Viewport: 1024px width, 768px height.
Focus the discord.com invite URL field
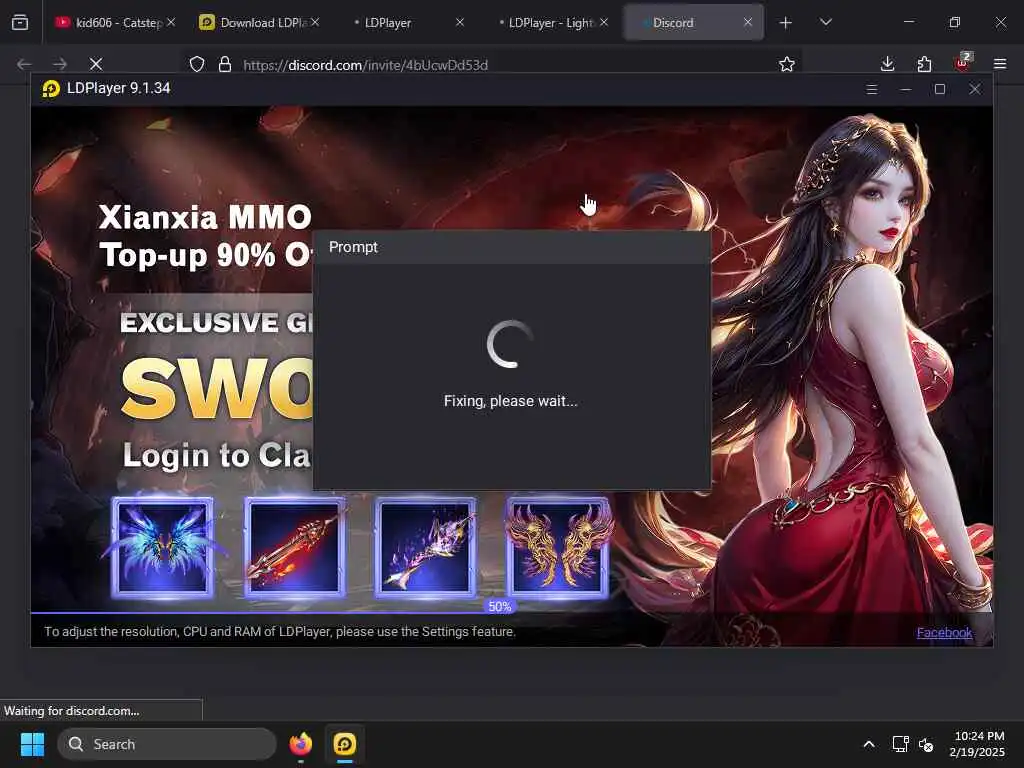pyautogui.click(x=365, y=65)
